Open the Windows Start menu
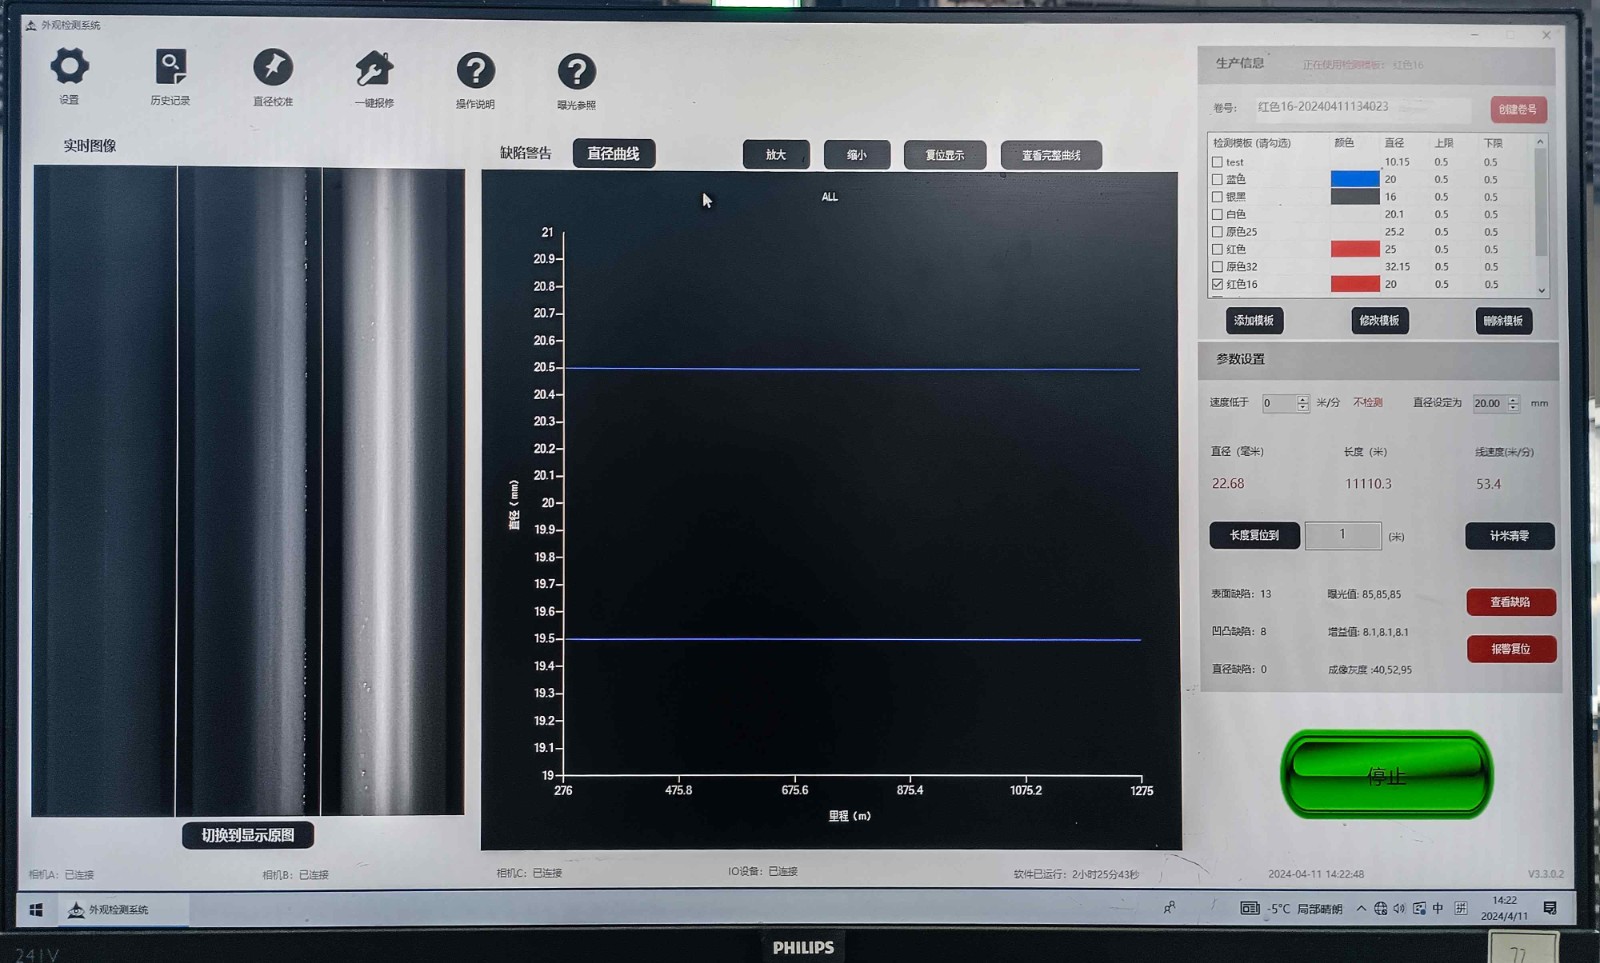Image resolution: width=1600 pixels, height=963 pixels. pyautogui.click(x=36, y=910)
